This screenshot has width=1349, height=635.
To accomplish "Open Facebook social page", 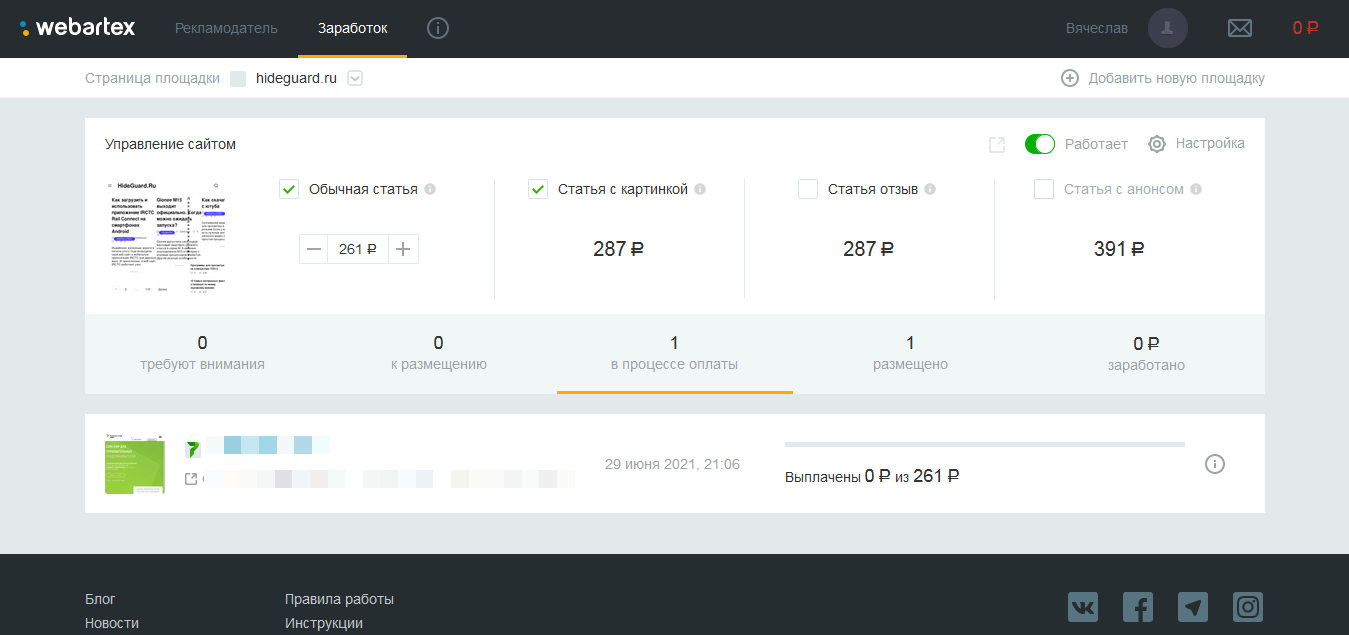I will pyautogui.click(x=1138, y=607).
